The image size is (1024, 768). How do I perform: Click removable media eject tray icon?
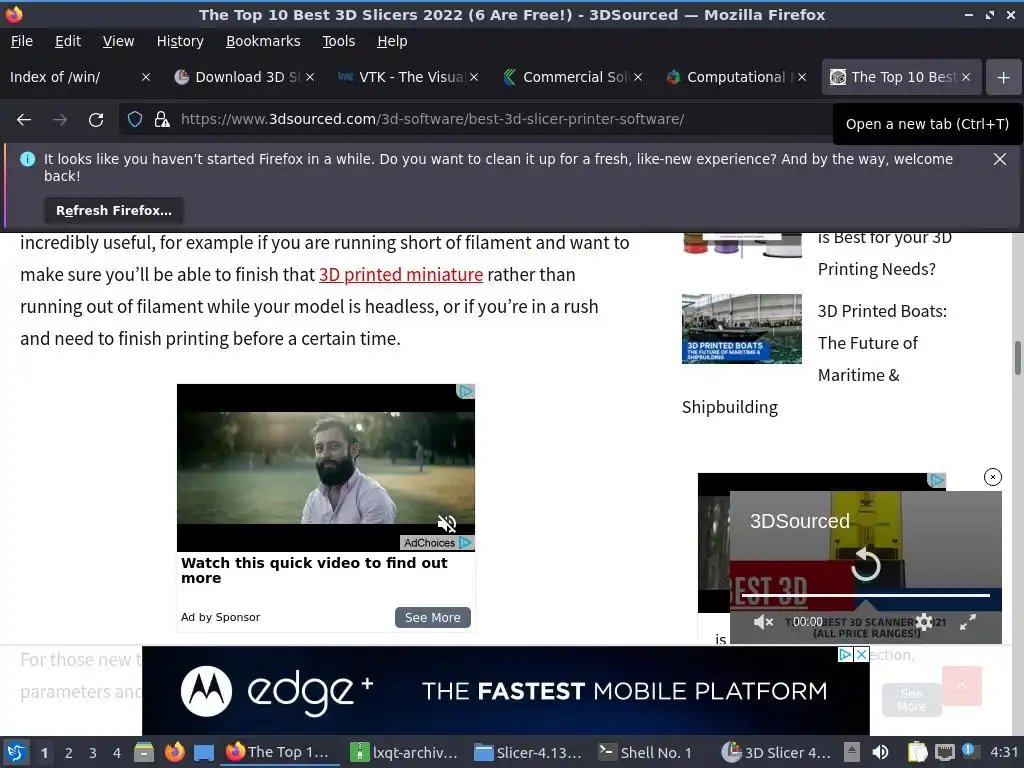coord(852,752)
